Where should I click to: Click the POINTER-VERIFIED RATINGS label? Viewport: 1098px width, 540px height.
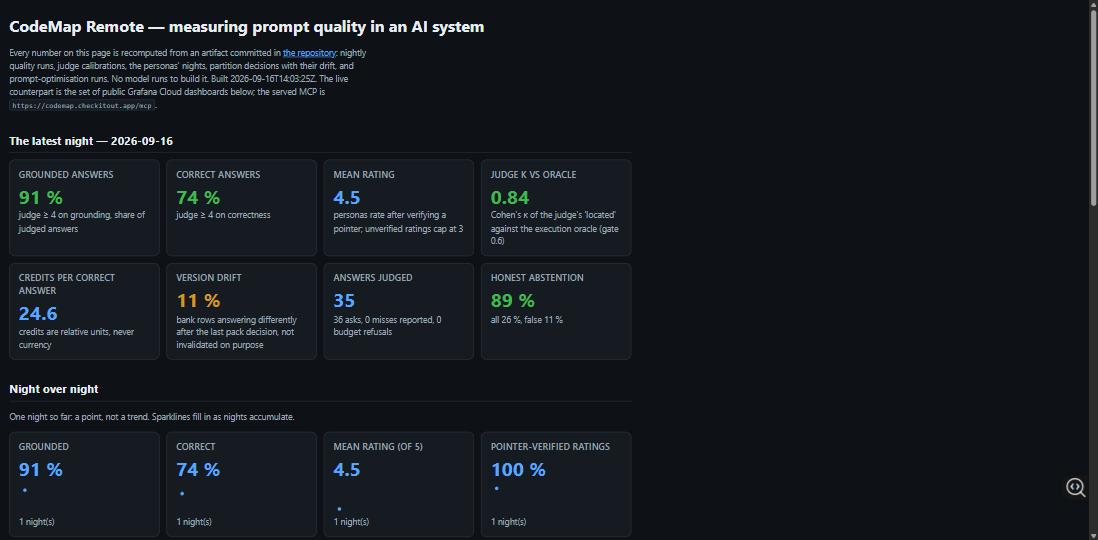(550, 446)
